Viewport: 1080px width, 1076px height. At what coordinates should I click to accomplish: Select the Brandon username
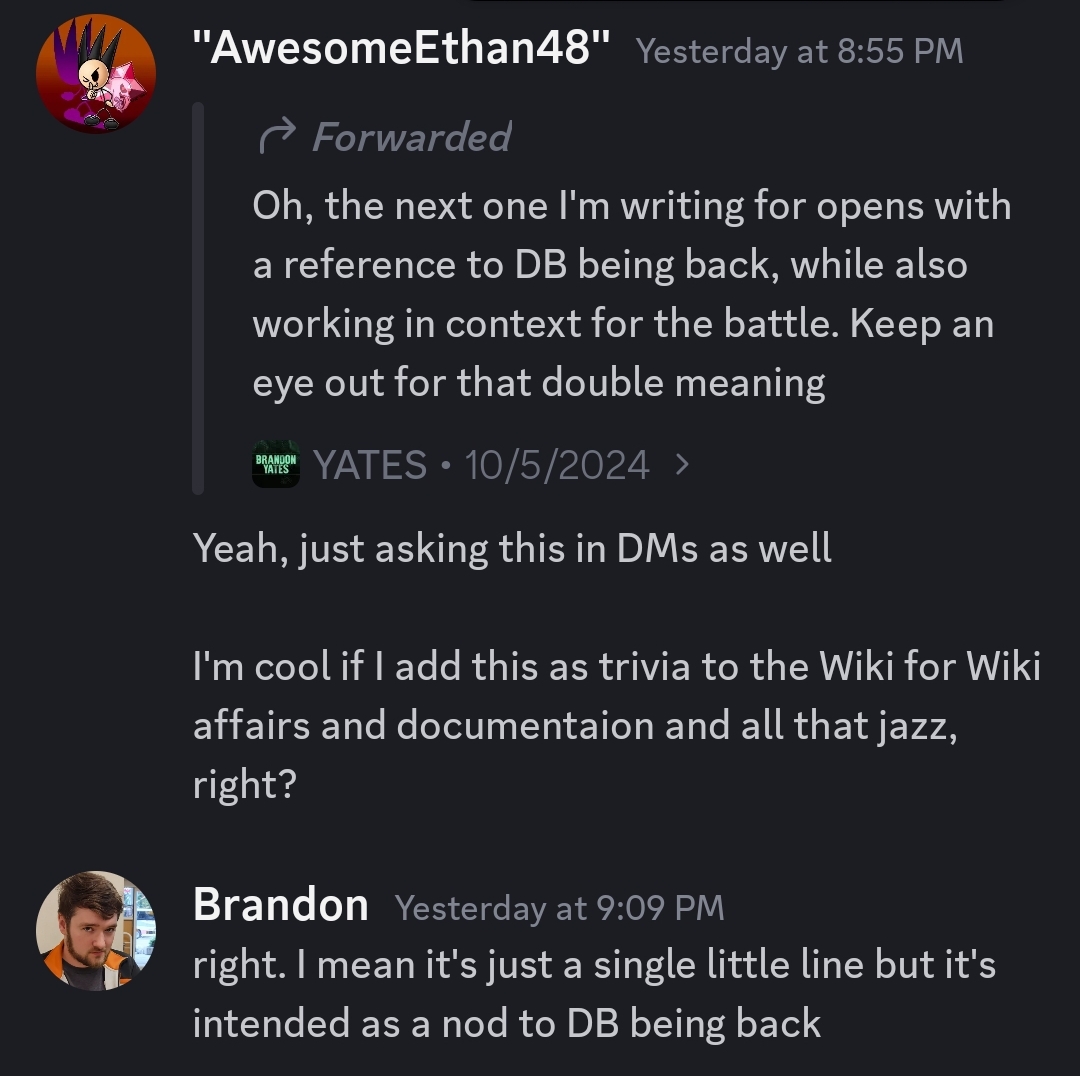(x=280, y=904)
